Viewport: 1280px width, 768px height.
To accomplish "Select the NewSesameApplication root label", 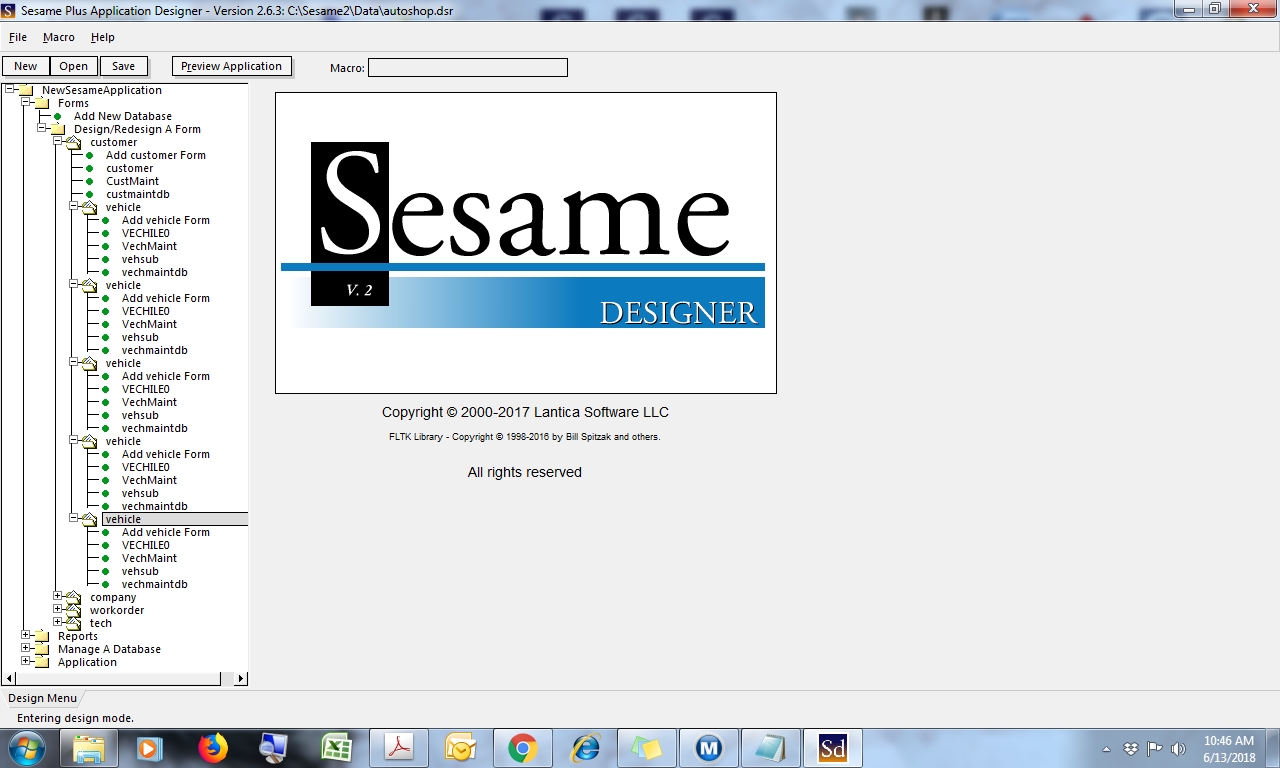I will (x=102, y=90).
